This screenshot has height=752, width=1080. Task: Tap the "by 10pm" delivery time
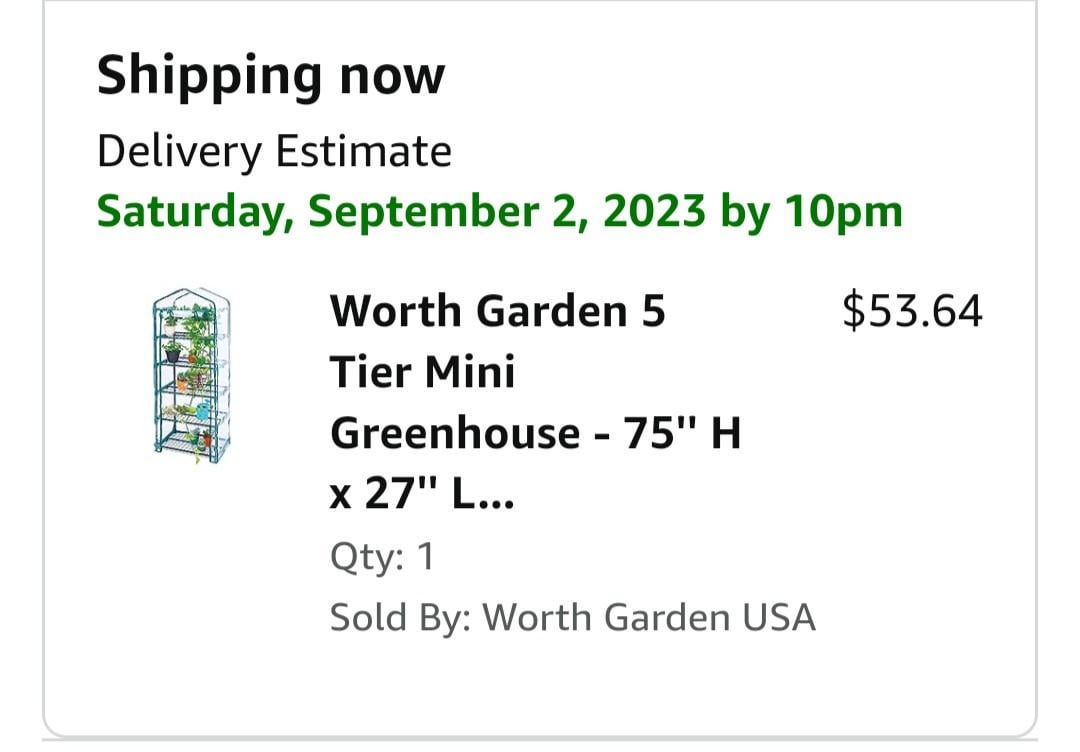(811, 212)
